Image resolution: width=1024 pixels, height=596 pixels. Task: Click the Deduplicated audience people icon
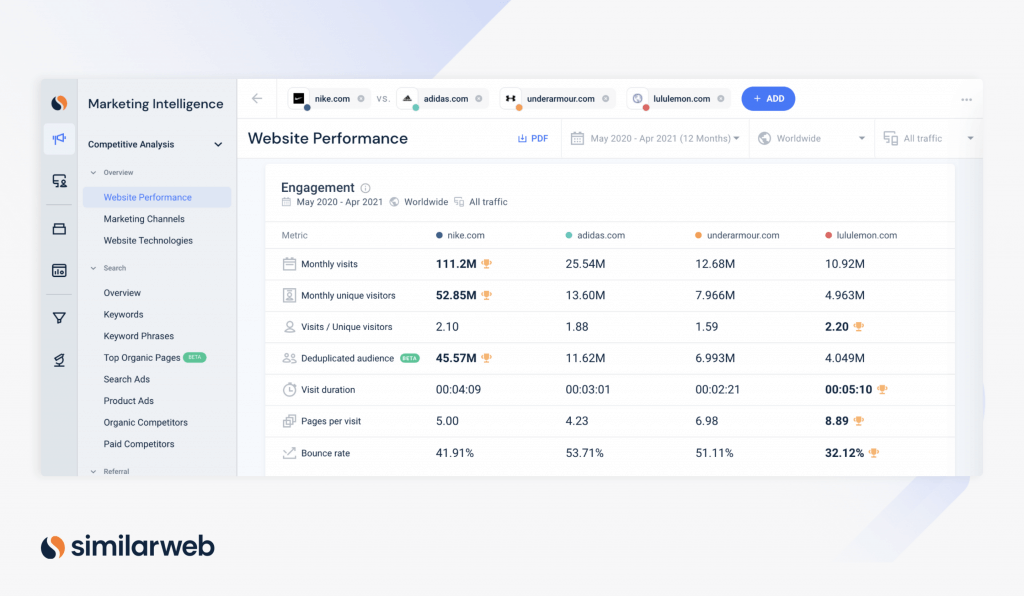[289, 358]
